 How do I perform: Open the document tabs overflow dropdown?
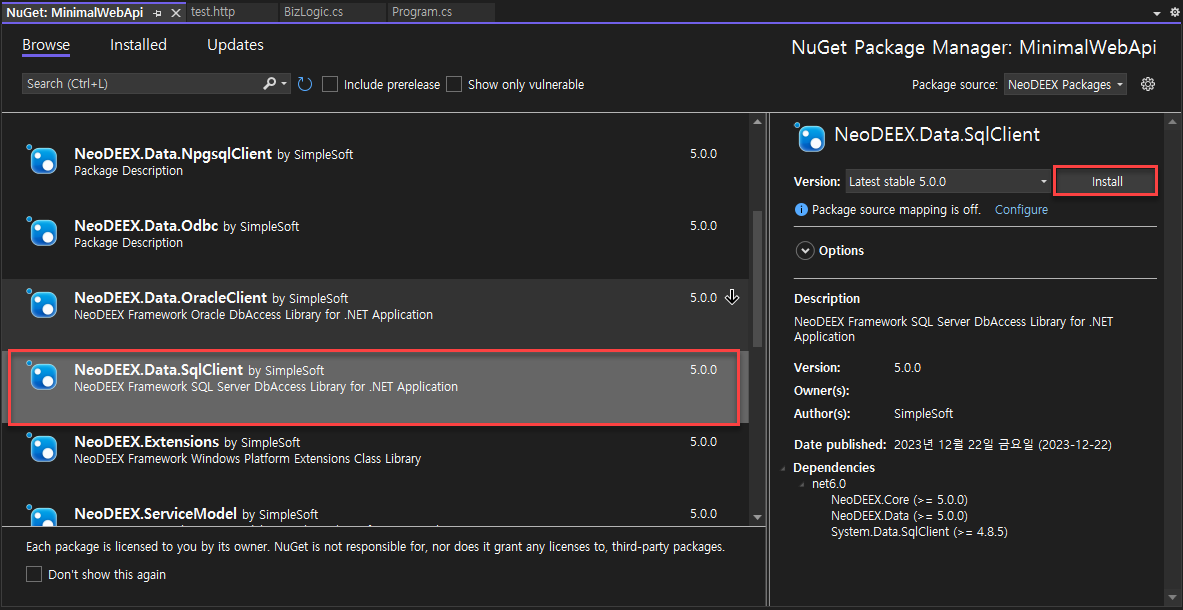tap(1157, 13)
